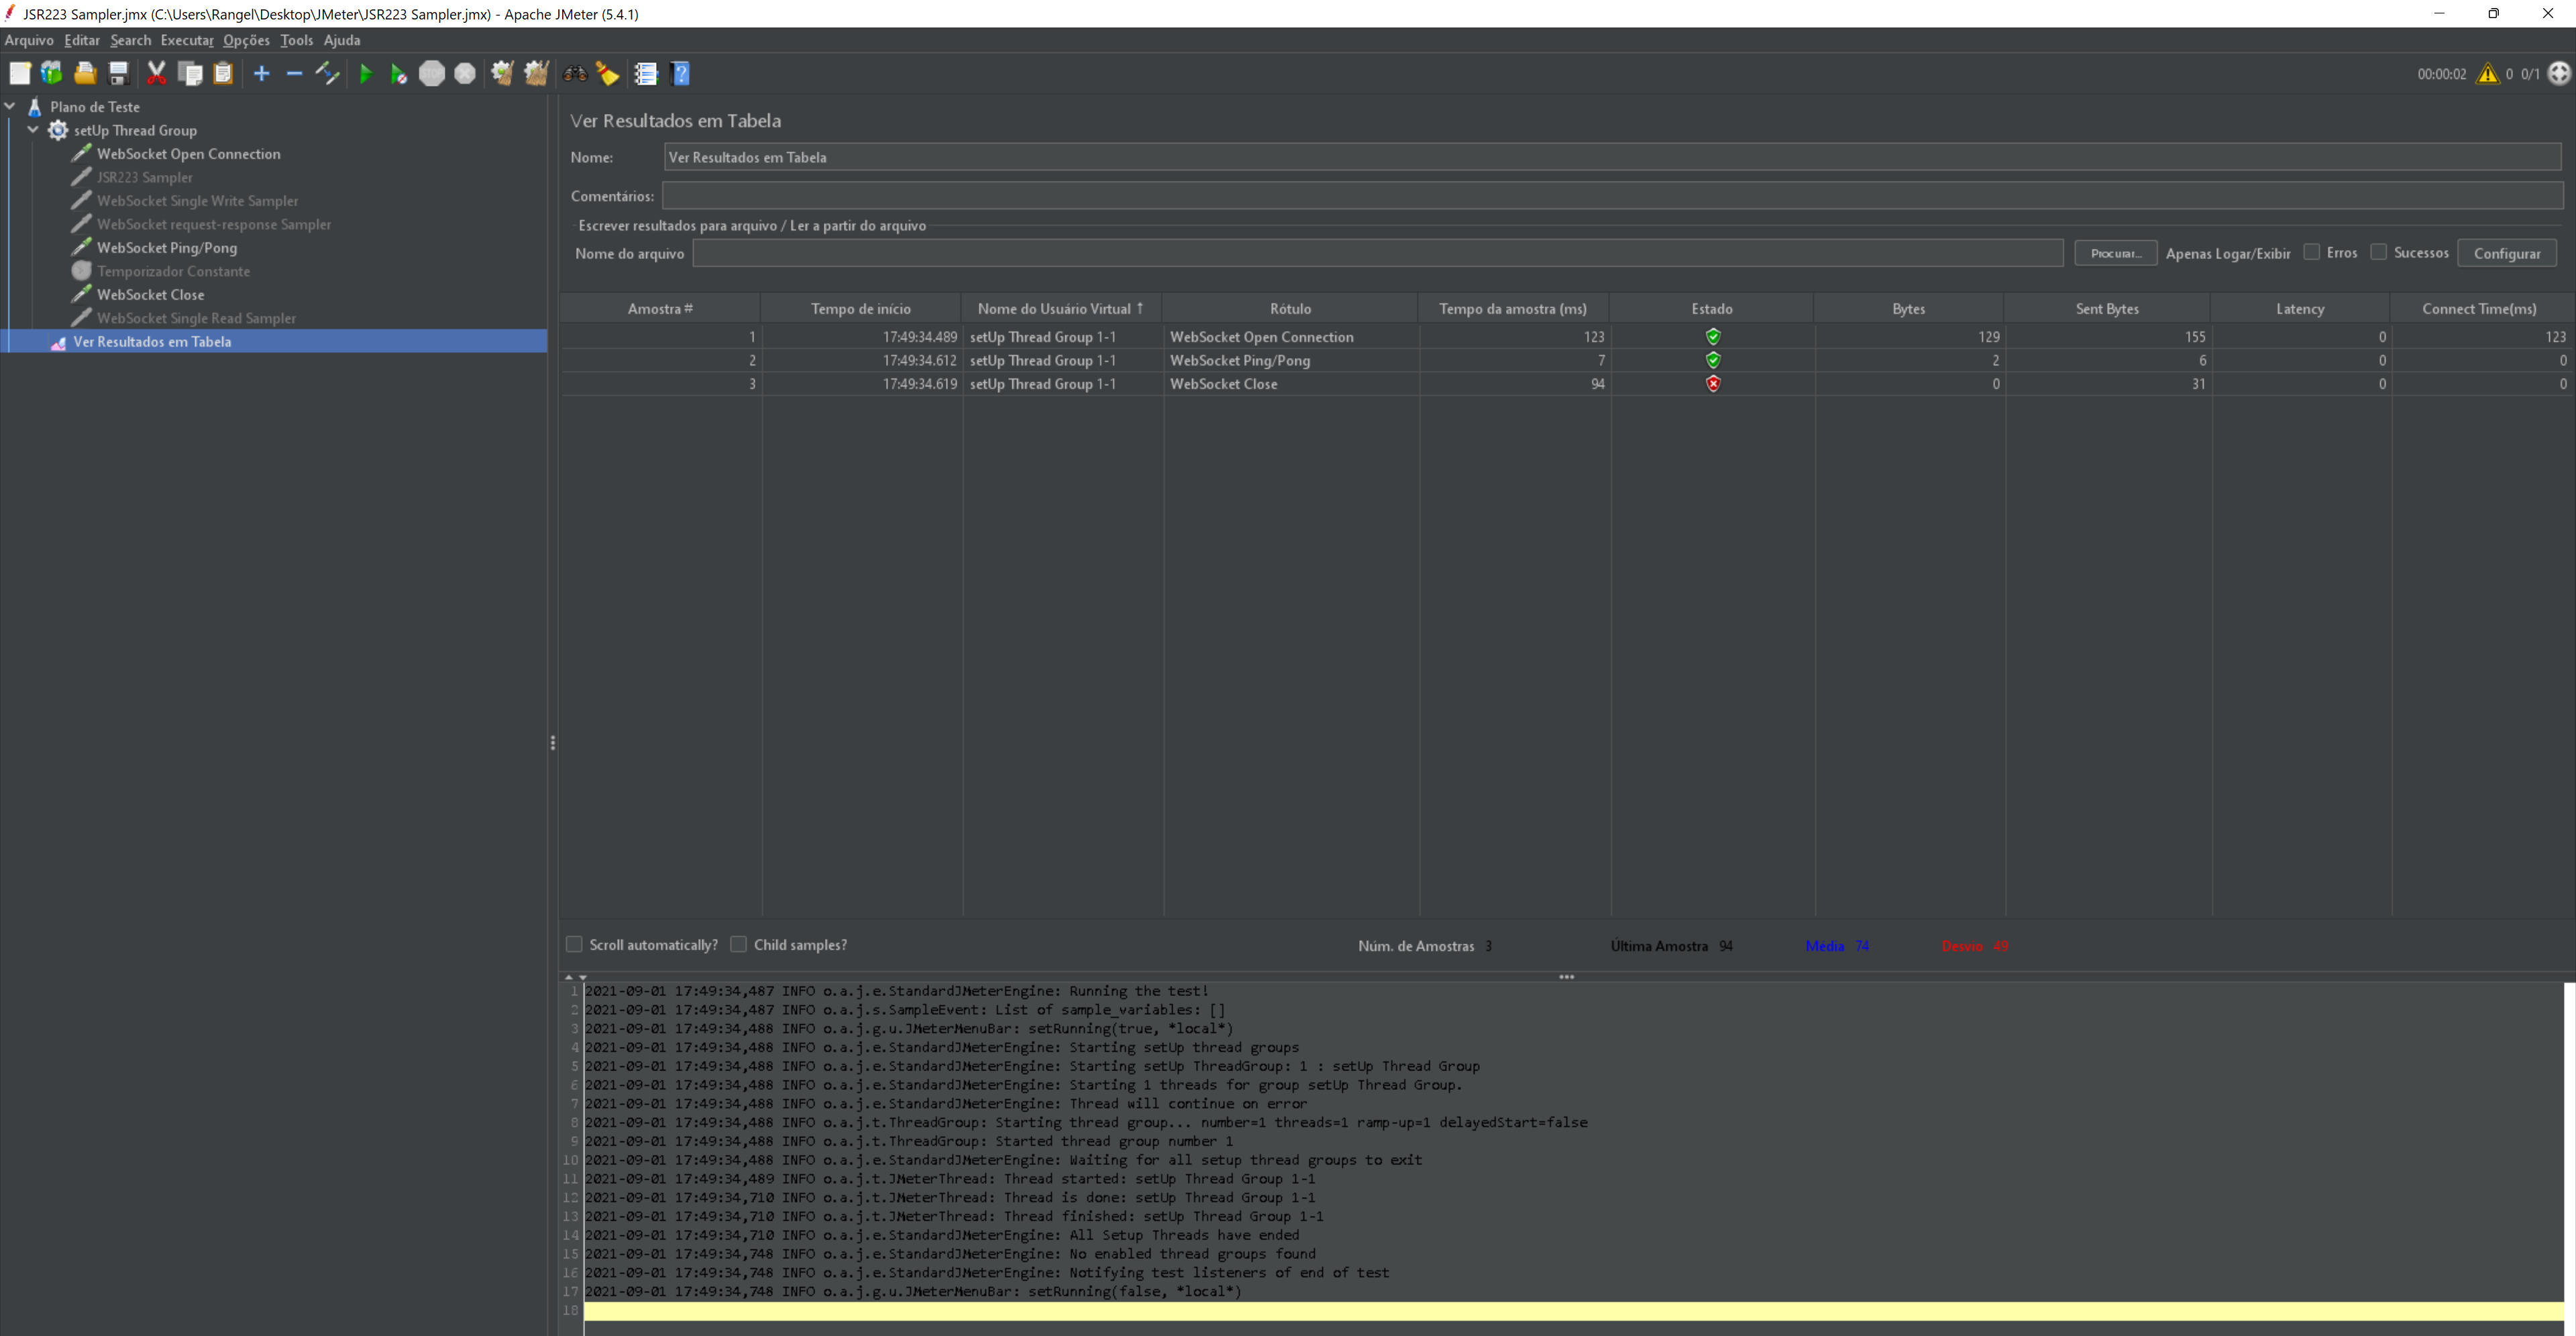Click the warning triangle in the status bar
Screen dimensions: 2576x1336
[2487, 74]
